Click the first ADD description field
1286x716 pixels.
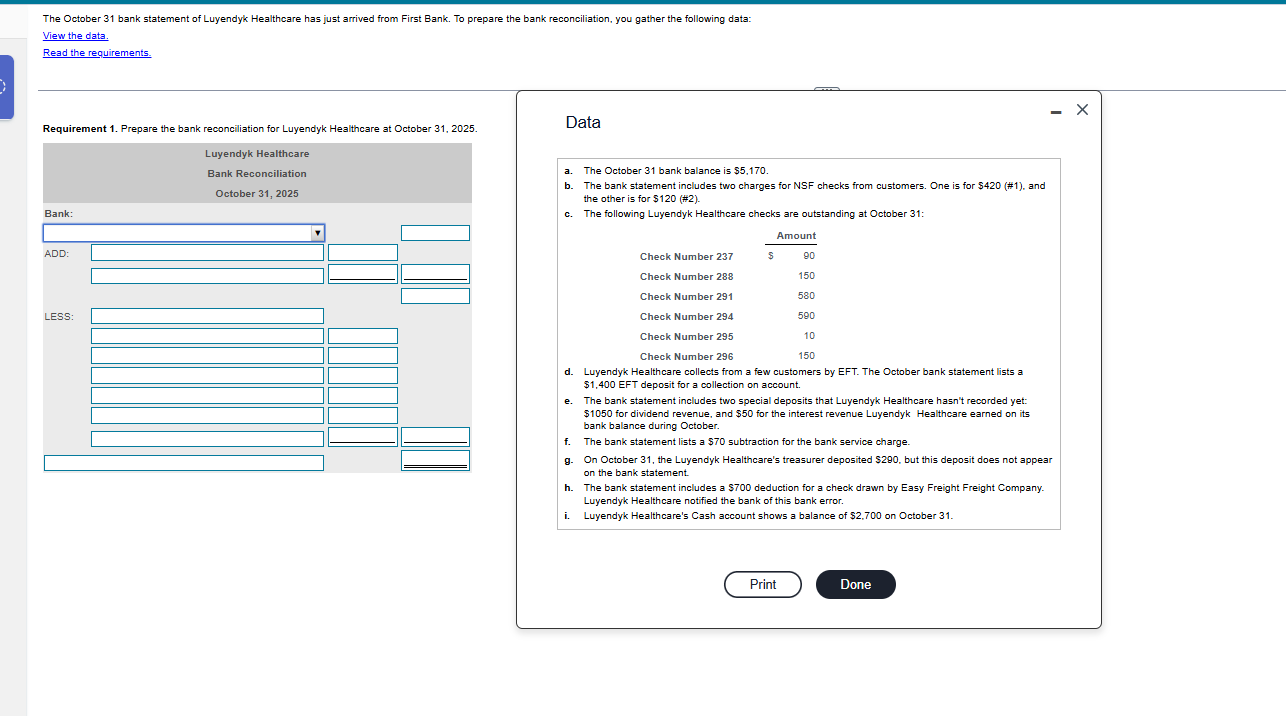pos(207,253)
